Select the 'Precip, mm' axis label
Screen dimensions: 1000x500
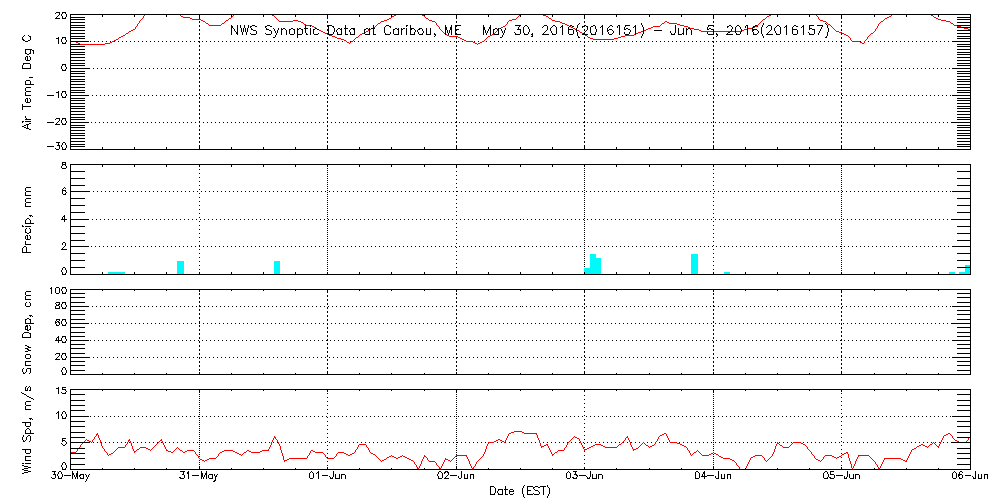click(x=28, y=218)
